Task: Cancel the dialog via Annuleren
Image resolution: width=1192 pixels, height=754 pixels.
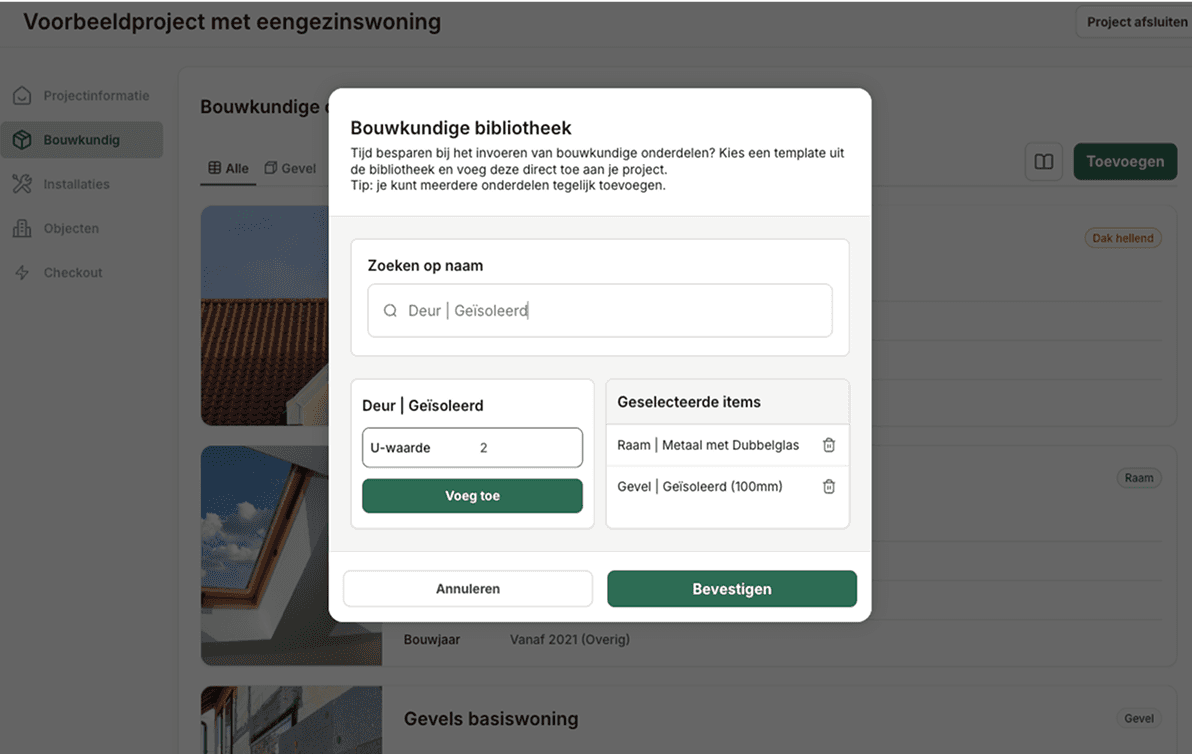Action: pyautogui.click(x=467, y=588)
